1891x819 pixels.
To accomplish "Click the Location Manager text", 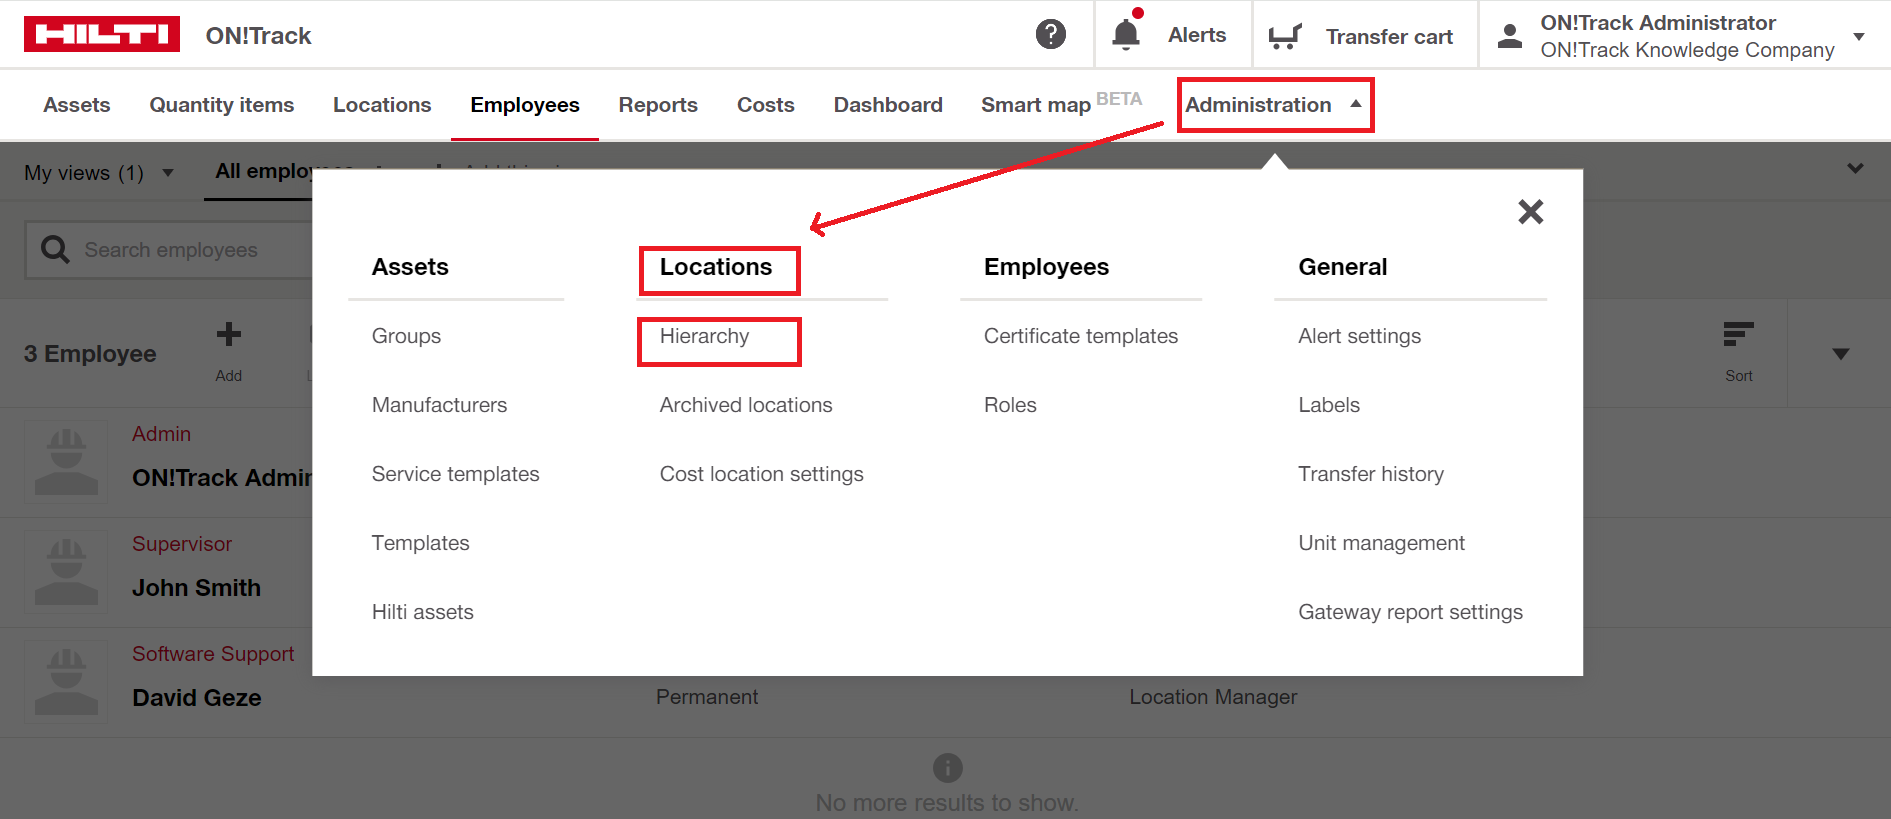I will [1213, 697].
